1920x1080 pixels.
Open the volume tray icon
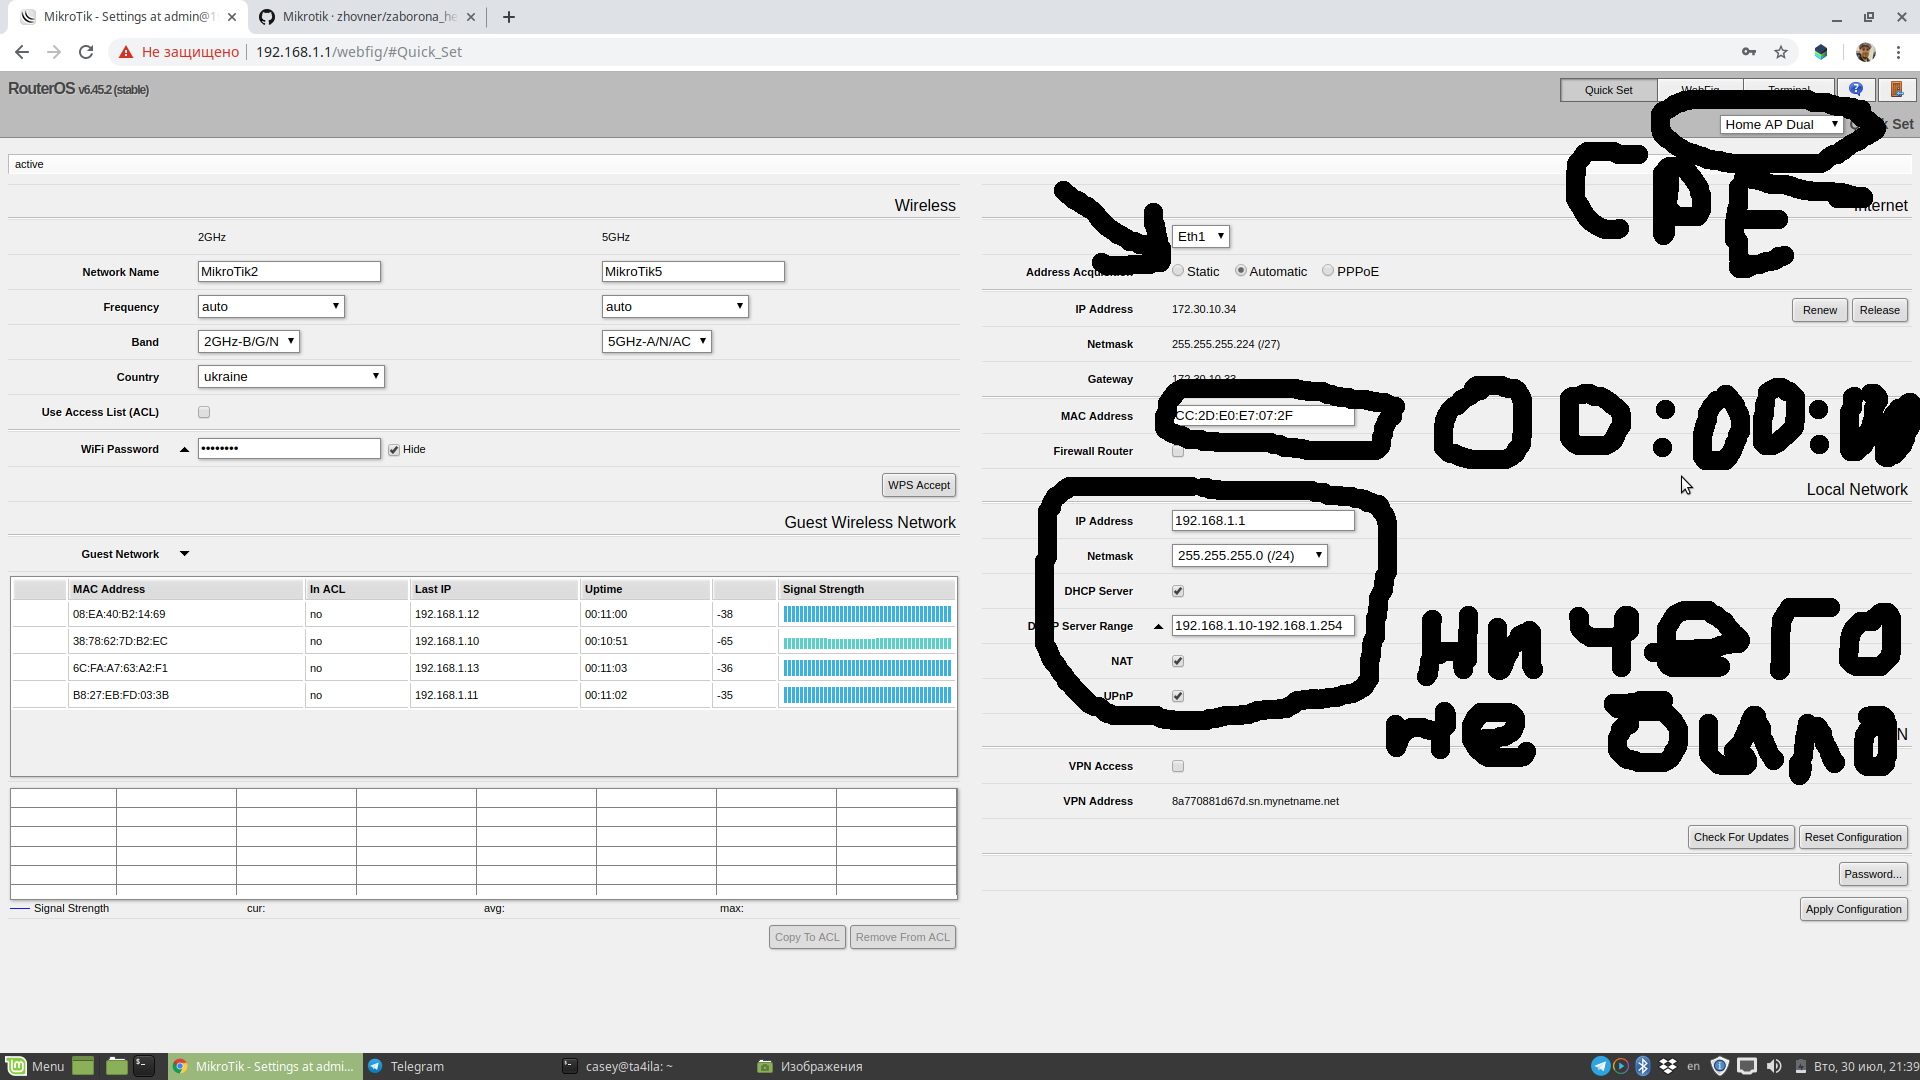[1774, 1066]
